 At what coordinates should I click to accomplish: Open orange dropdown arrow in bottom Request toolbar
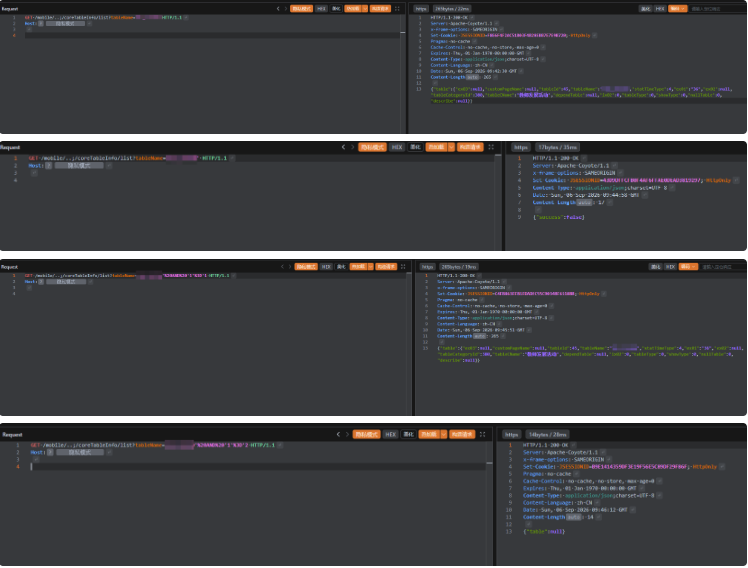tap(444, 434)
